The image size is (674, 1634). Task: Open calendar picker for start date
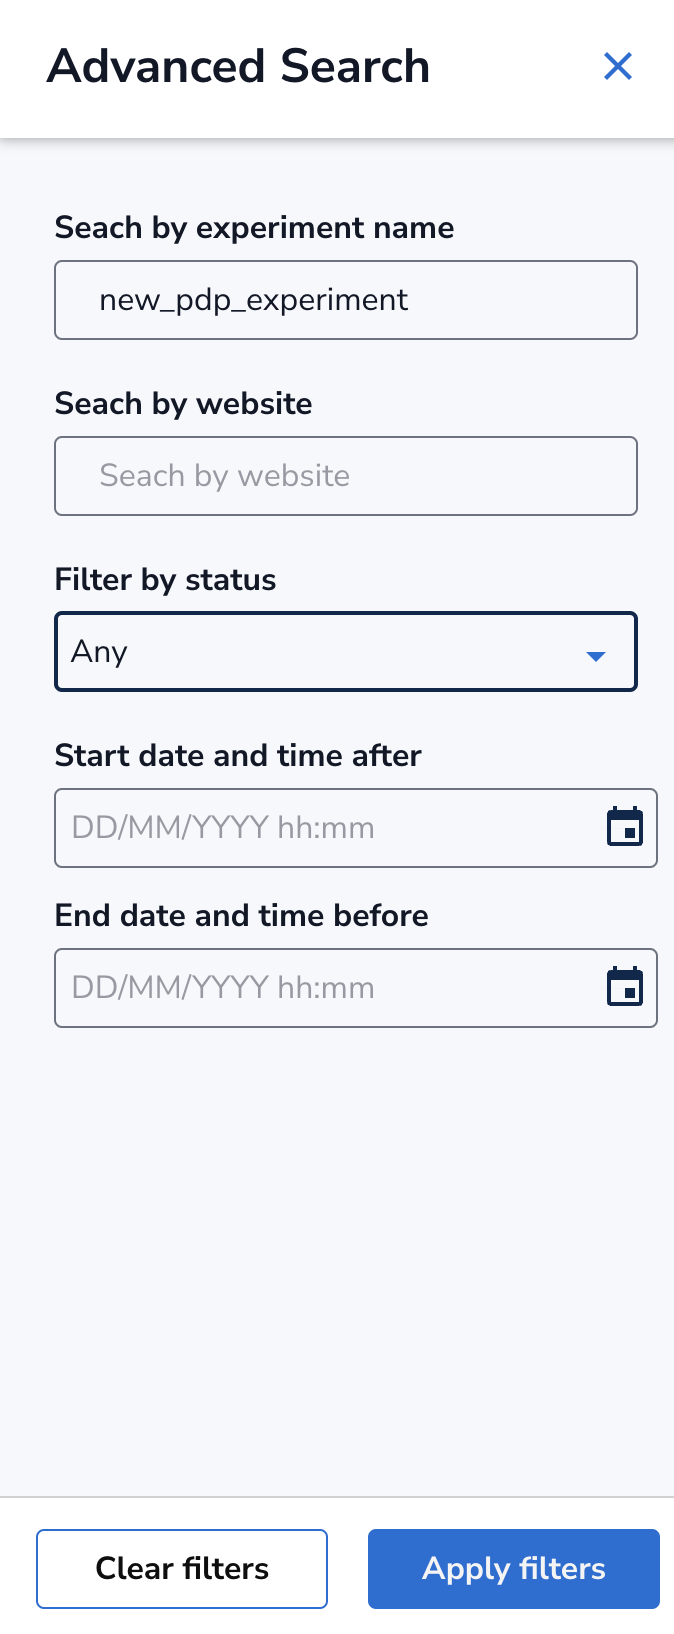625,827
